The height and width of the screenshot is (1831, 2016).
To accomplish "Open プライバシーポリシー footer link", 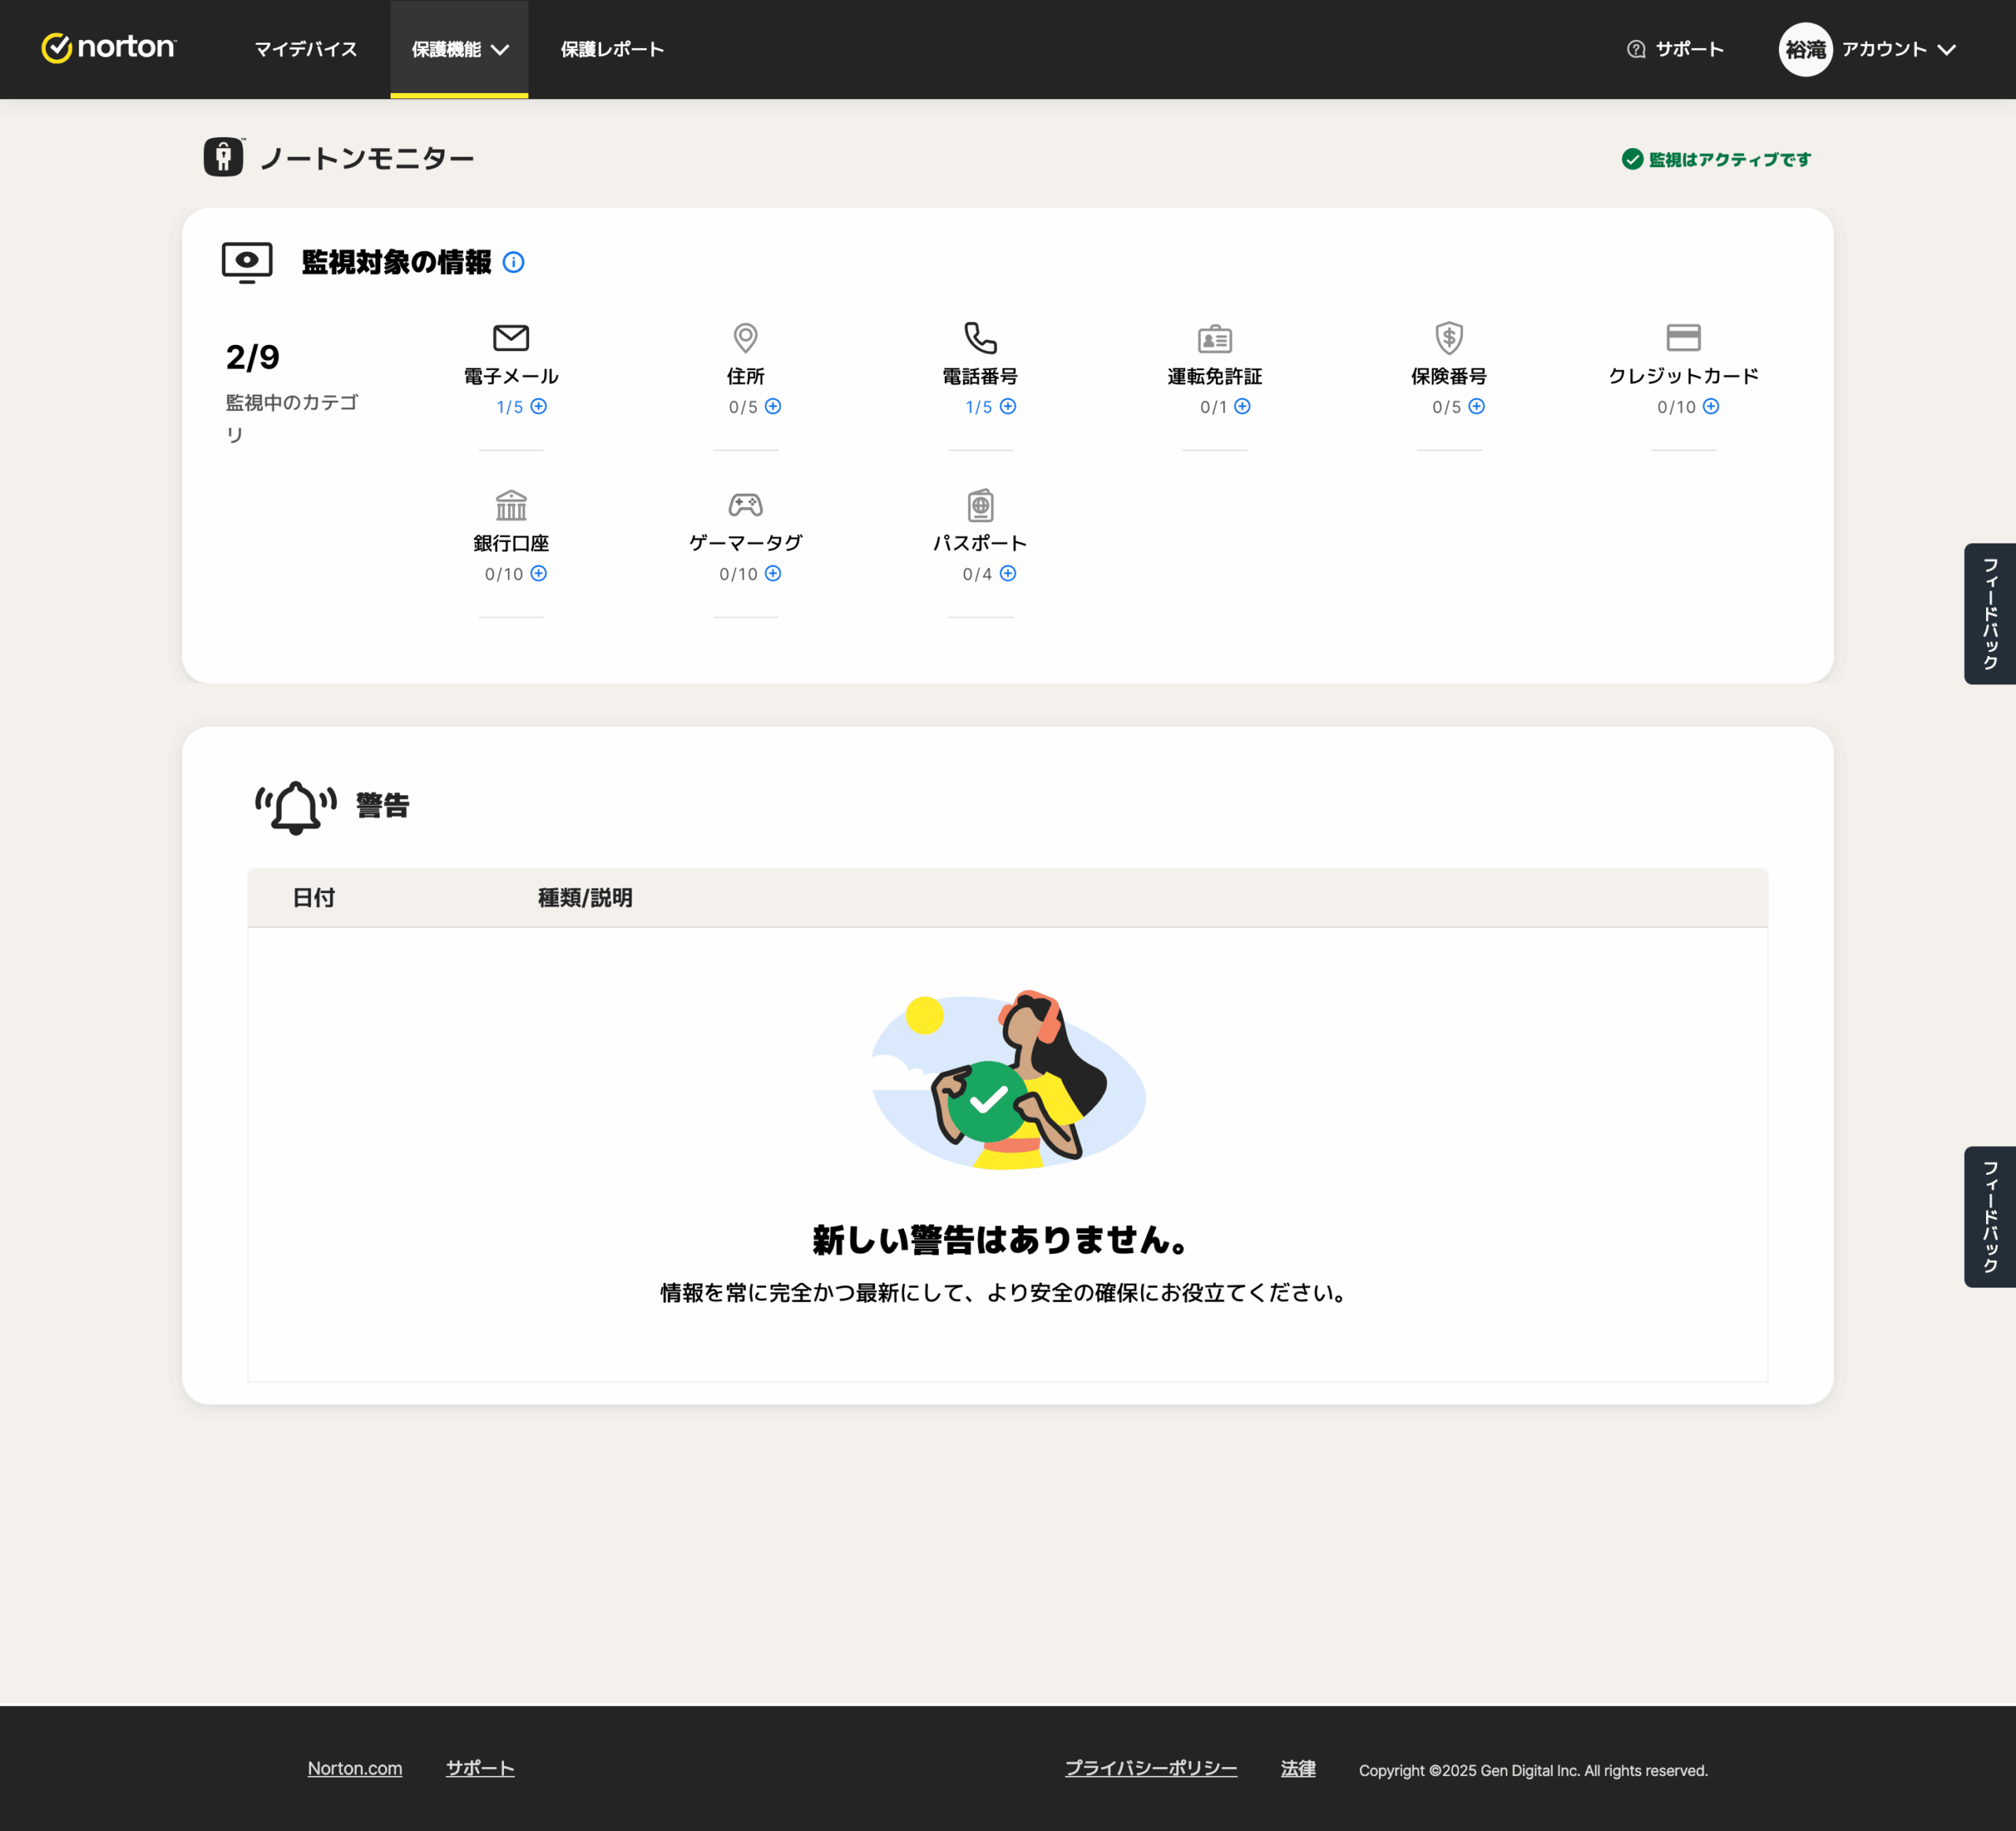I will point(1151,1768).
